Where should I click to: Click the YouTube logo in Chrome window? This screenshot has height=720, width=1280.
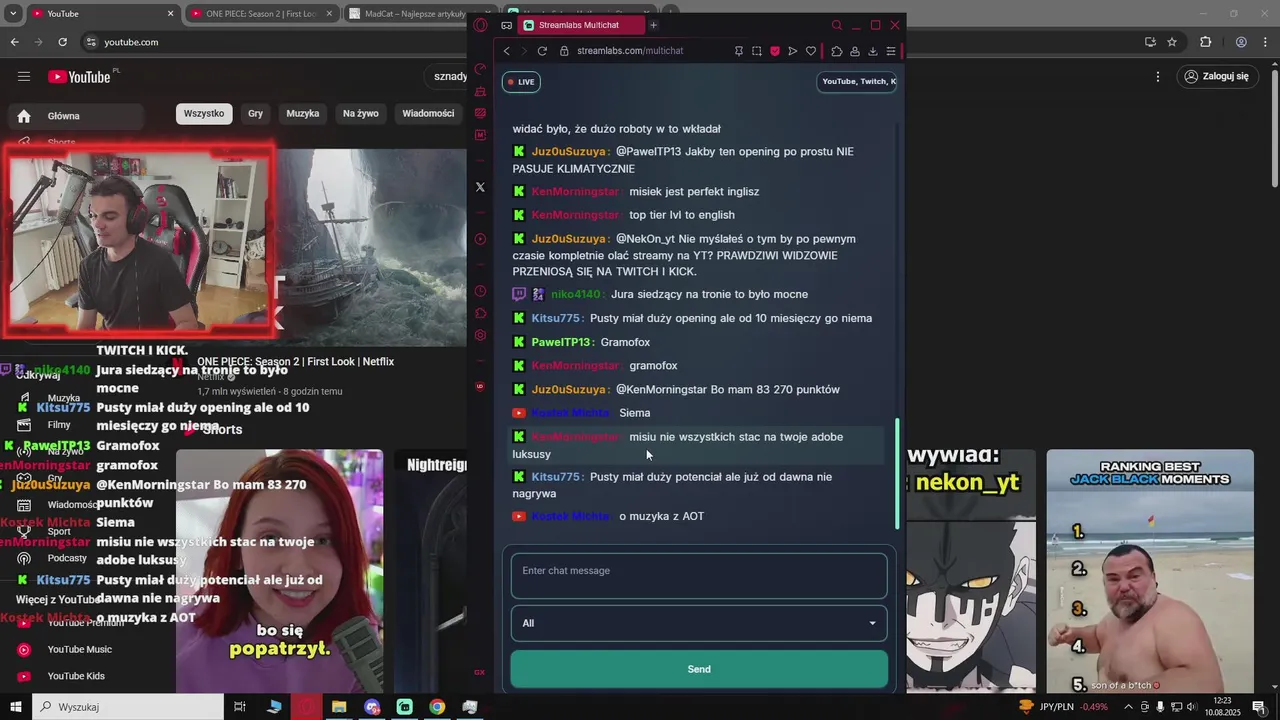pos(79,76)
